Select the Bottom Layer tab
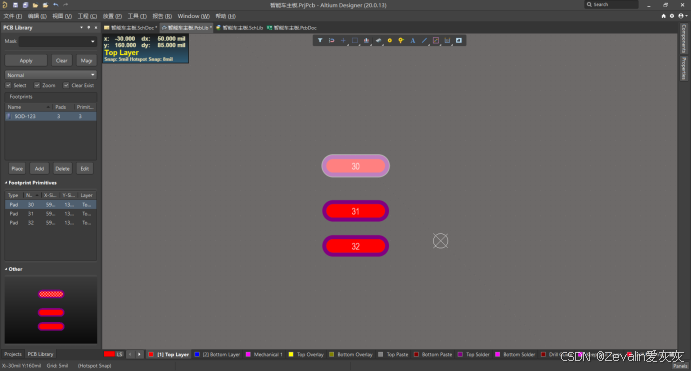692x371 pixels. click(x=217, y=354)
